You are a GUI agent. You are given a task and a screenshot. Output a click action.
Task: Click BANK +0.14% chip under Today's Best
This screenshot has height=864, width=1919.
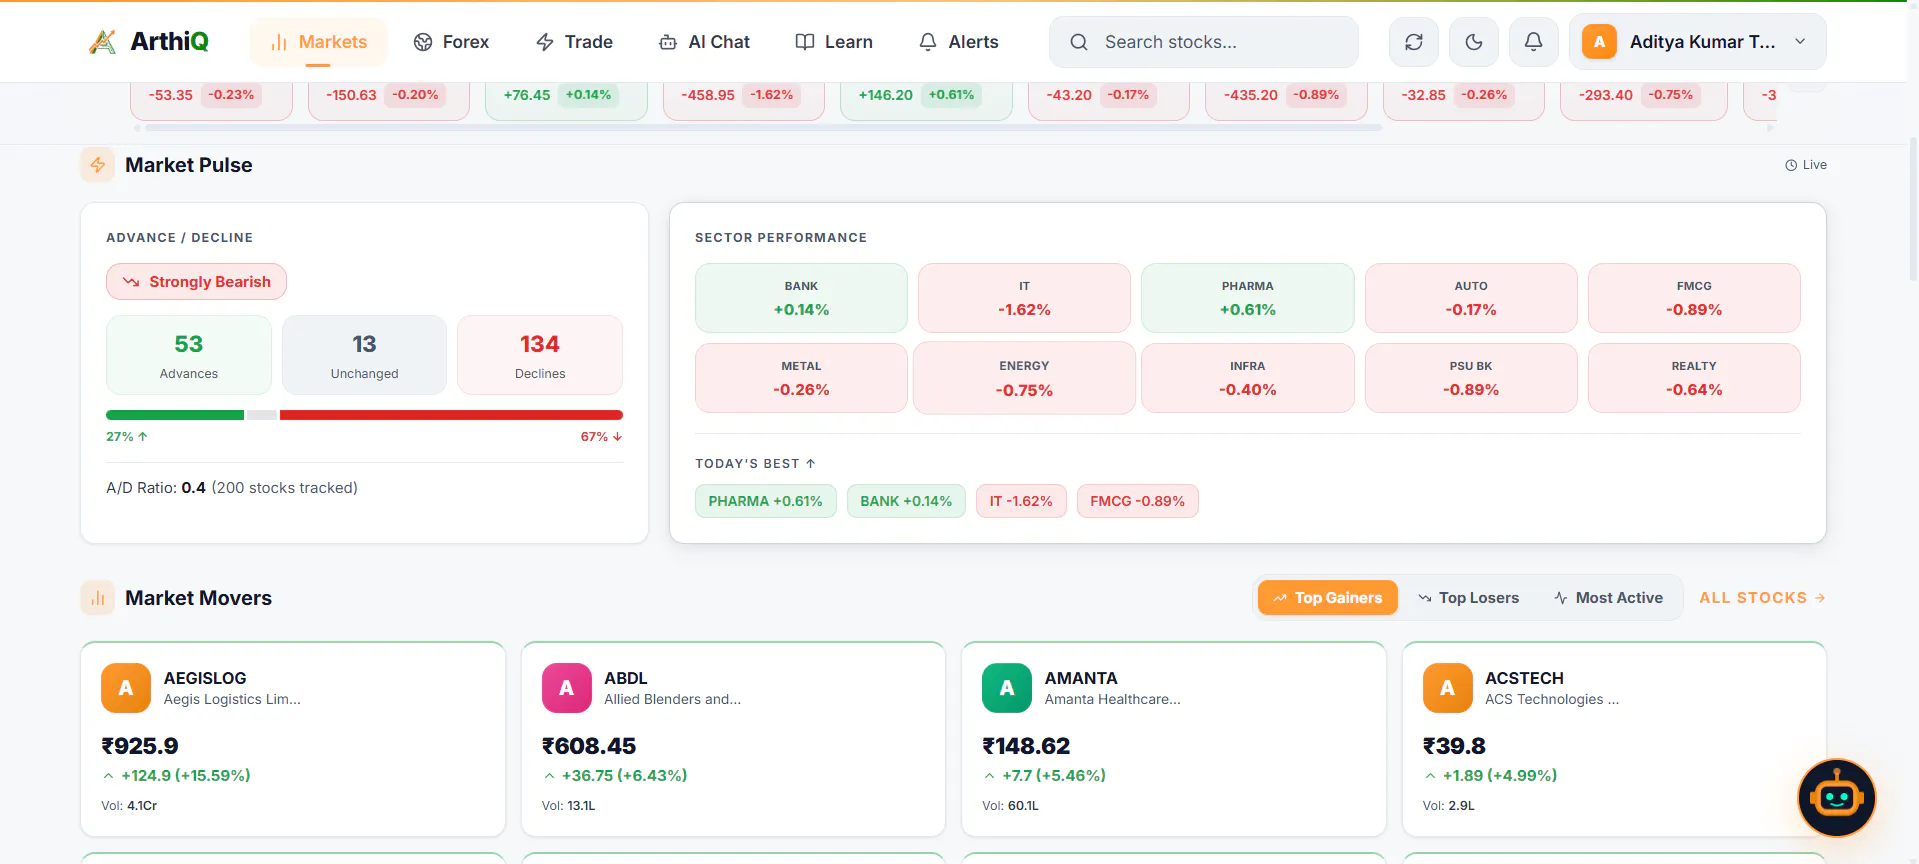click(x=906, y=501)
